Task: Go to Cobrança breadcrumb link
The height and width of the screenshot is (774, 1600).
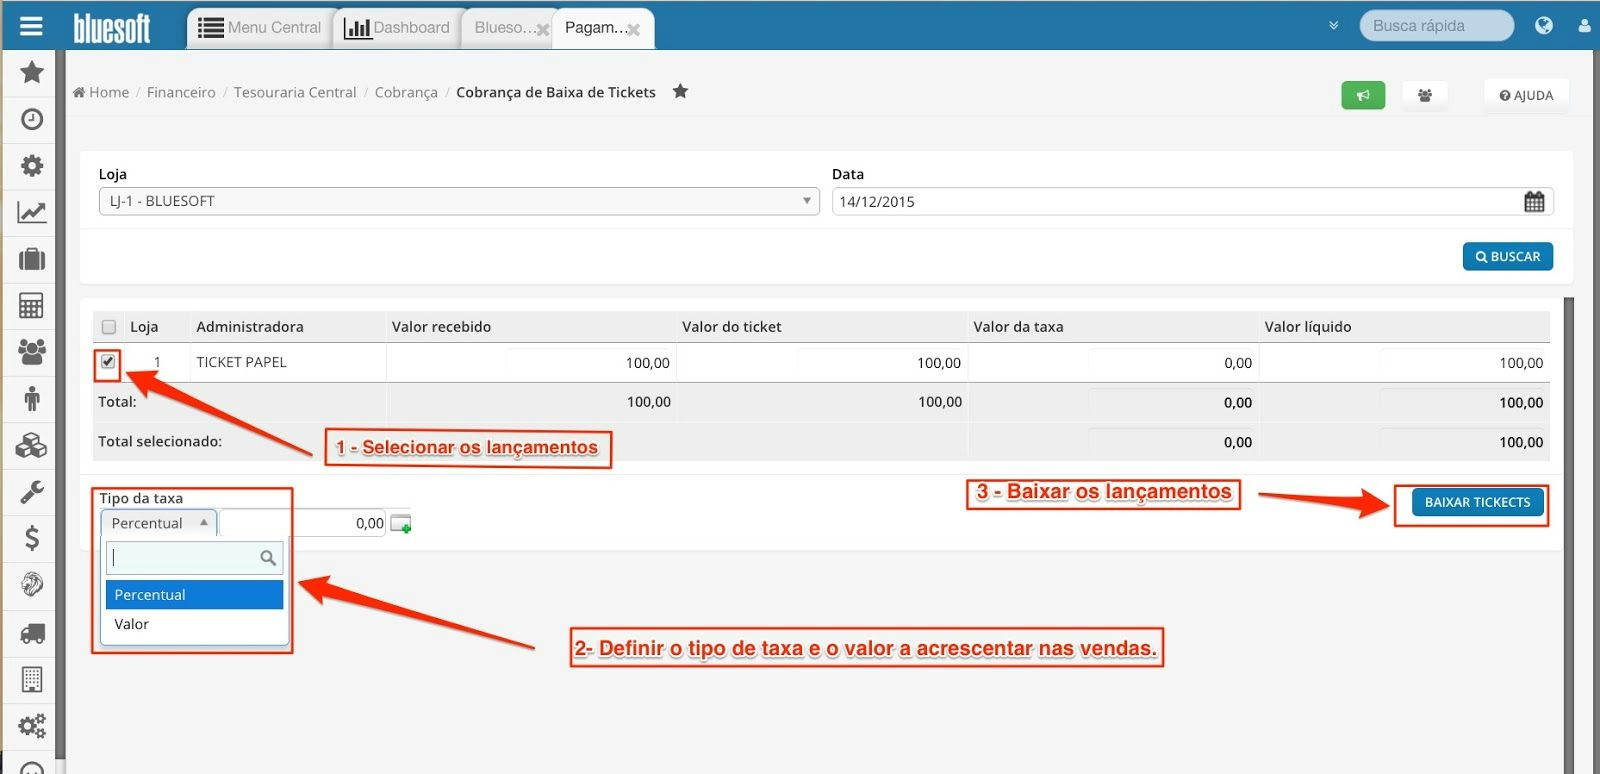Action: click(406, 92)
